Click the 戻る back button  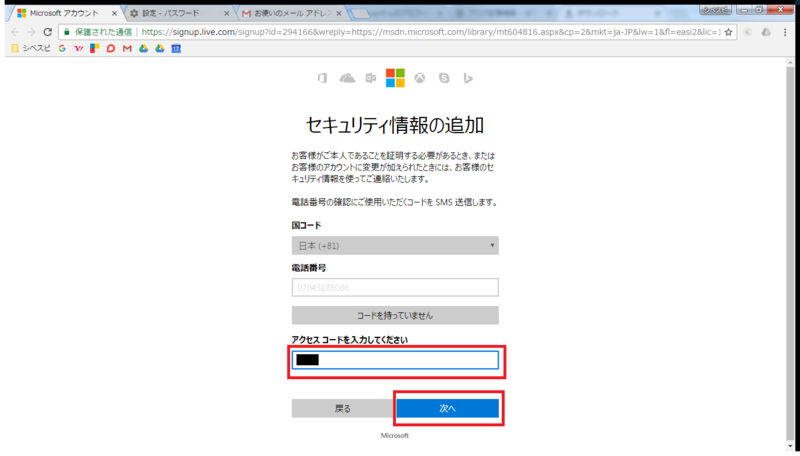pos(343,408)
